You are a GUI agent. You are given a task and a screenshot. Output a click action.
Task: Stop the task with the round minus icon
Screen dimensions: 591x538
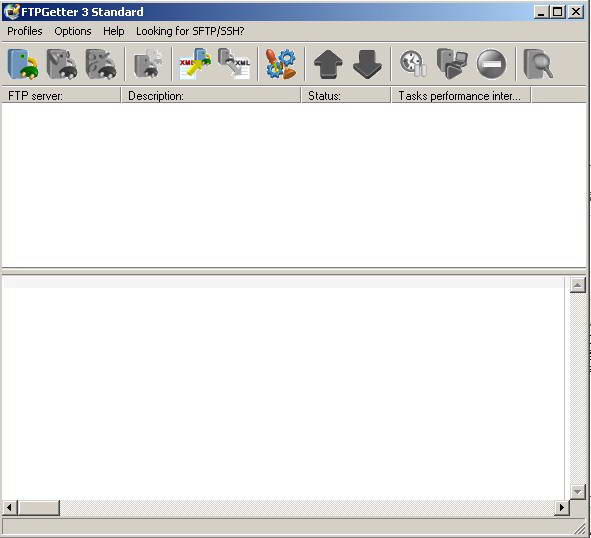(491, 64)
